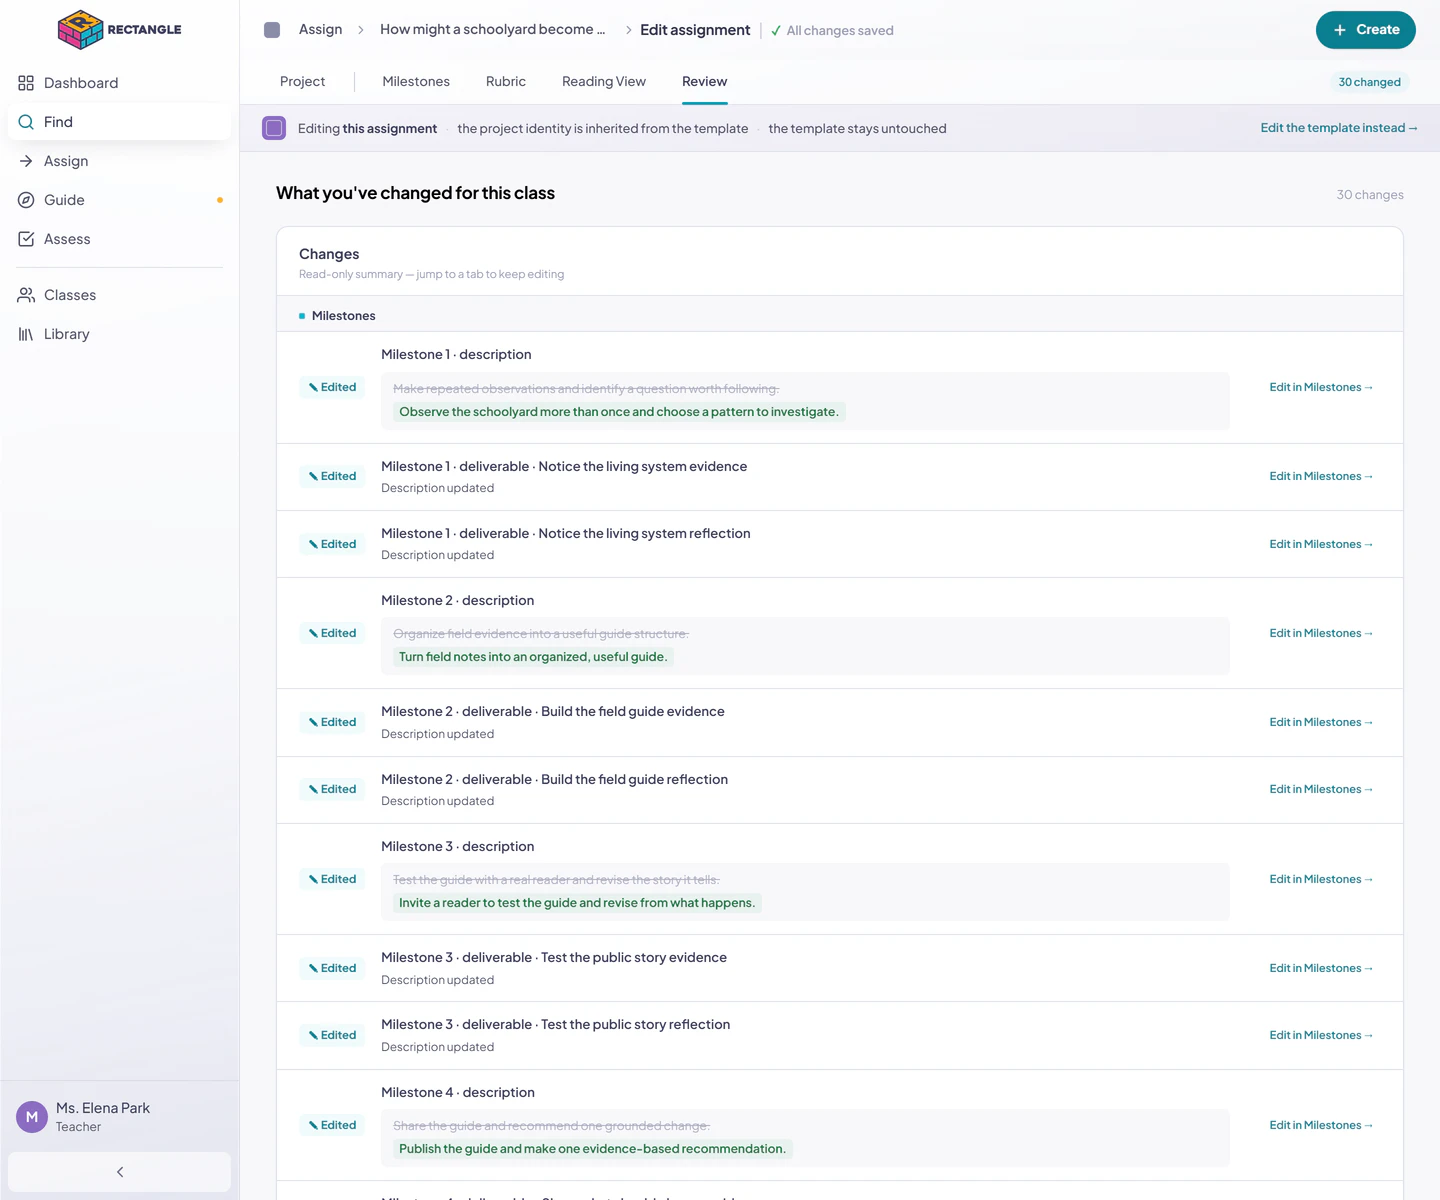Image resolution: width=1440 pixels, height=1200 pixels.
Task: Edit 'Notice the living system evidence' in Milestones
Action: click(x=1321, y=477)
